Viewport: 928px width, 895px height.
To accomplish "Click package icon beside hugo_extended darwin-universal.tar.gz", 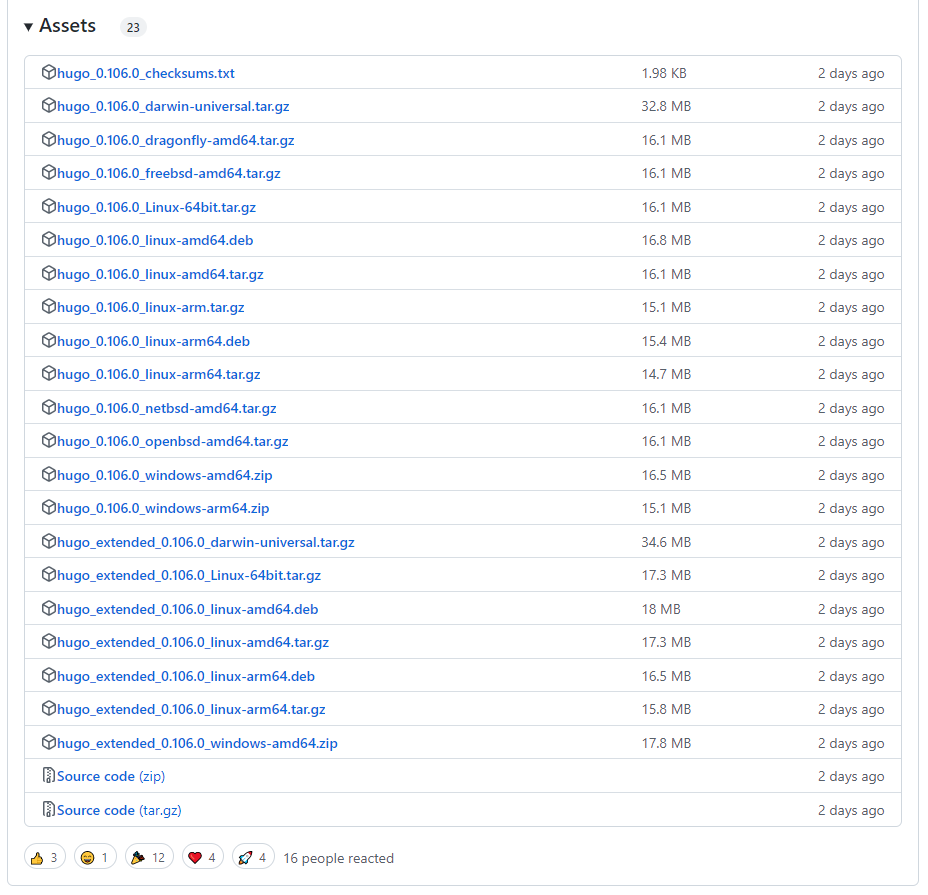I will pos(49,541).
